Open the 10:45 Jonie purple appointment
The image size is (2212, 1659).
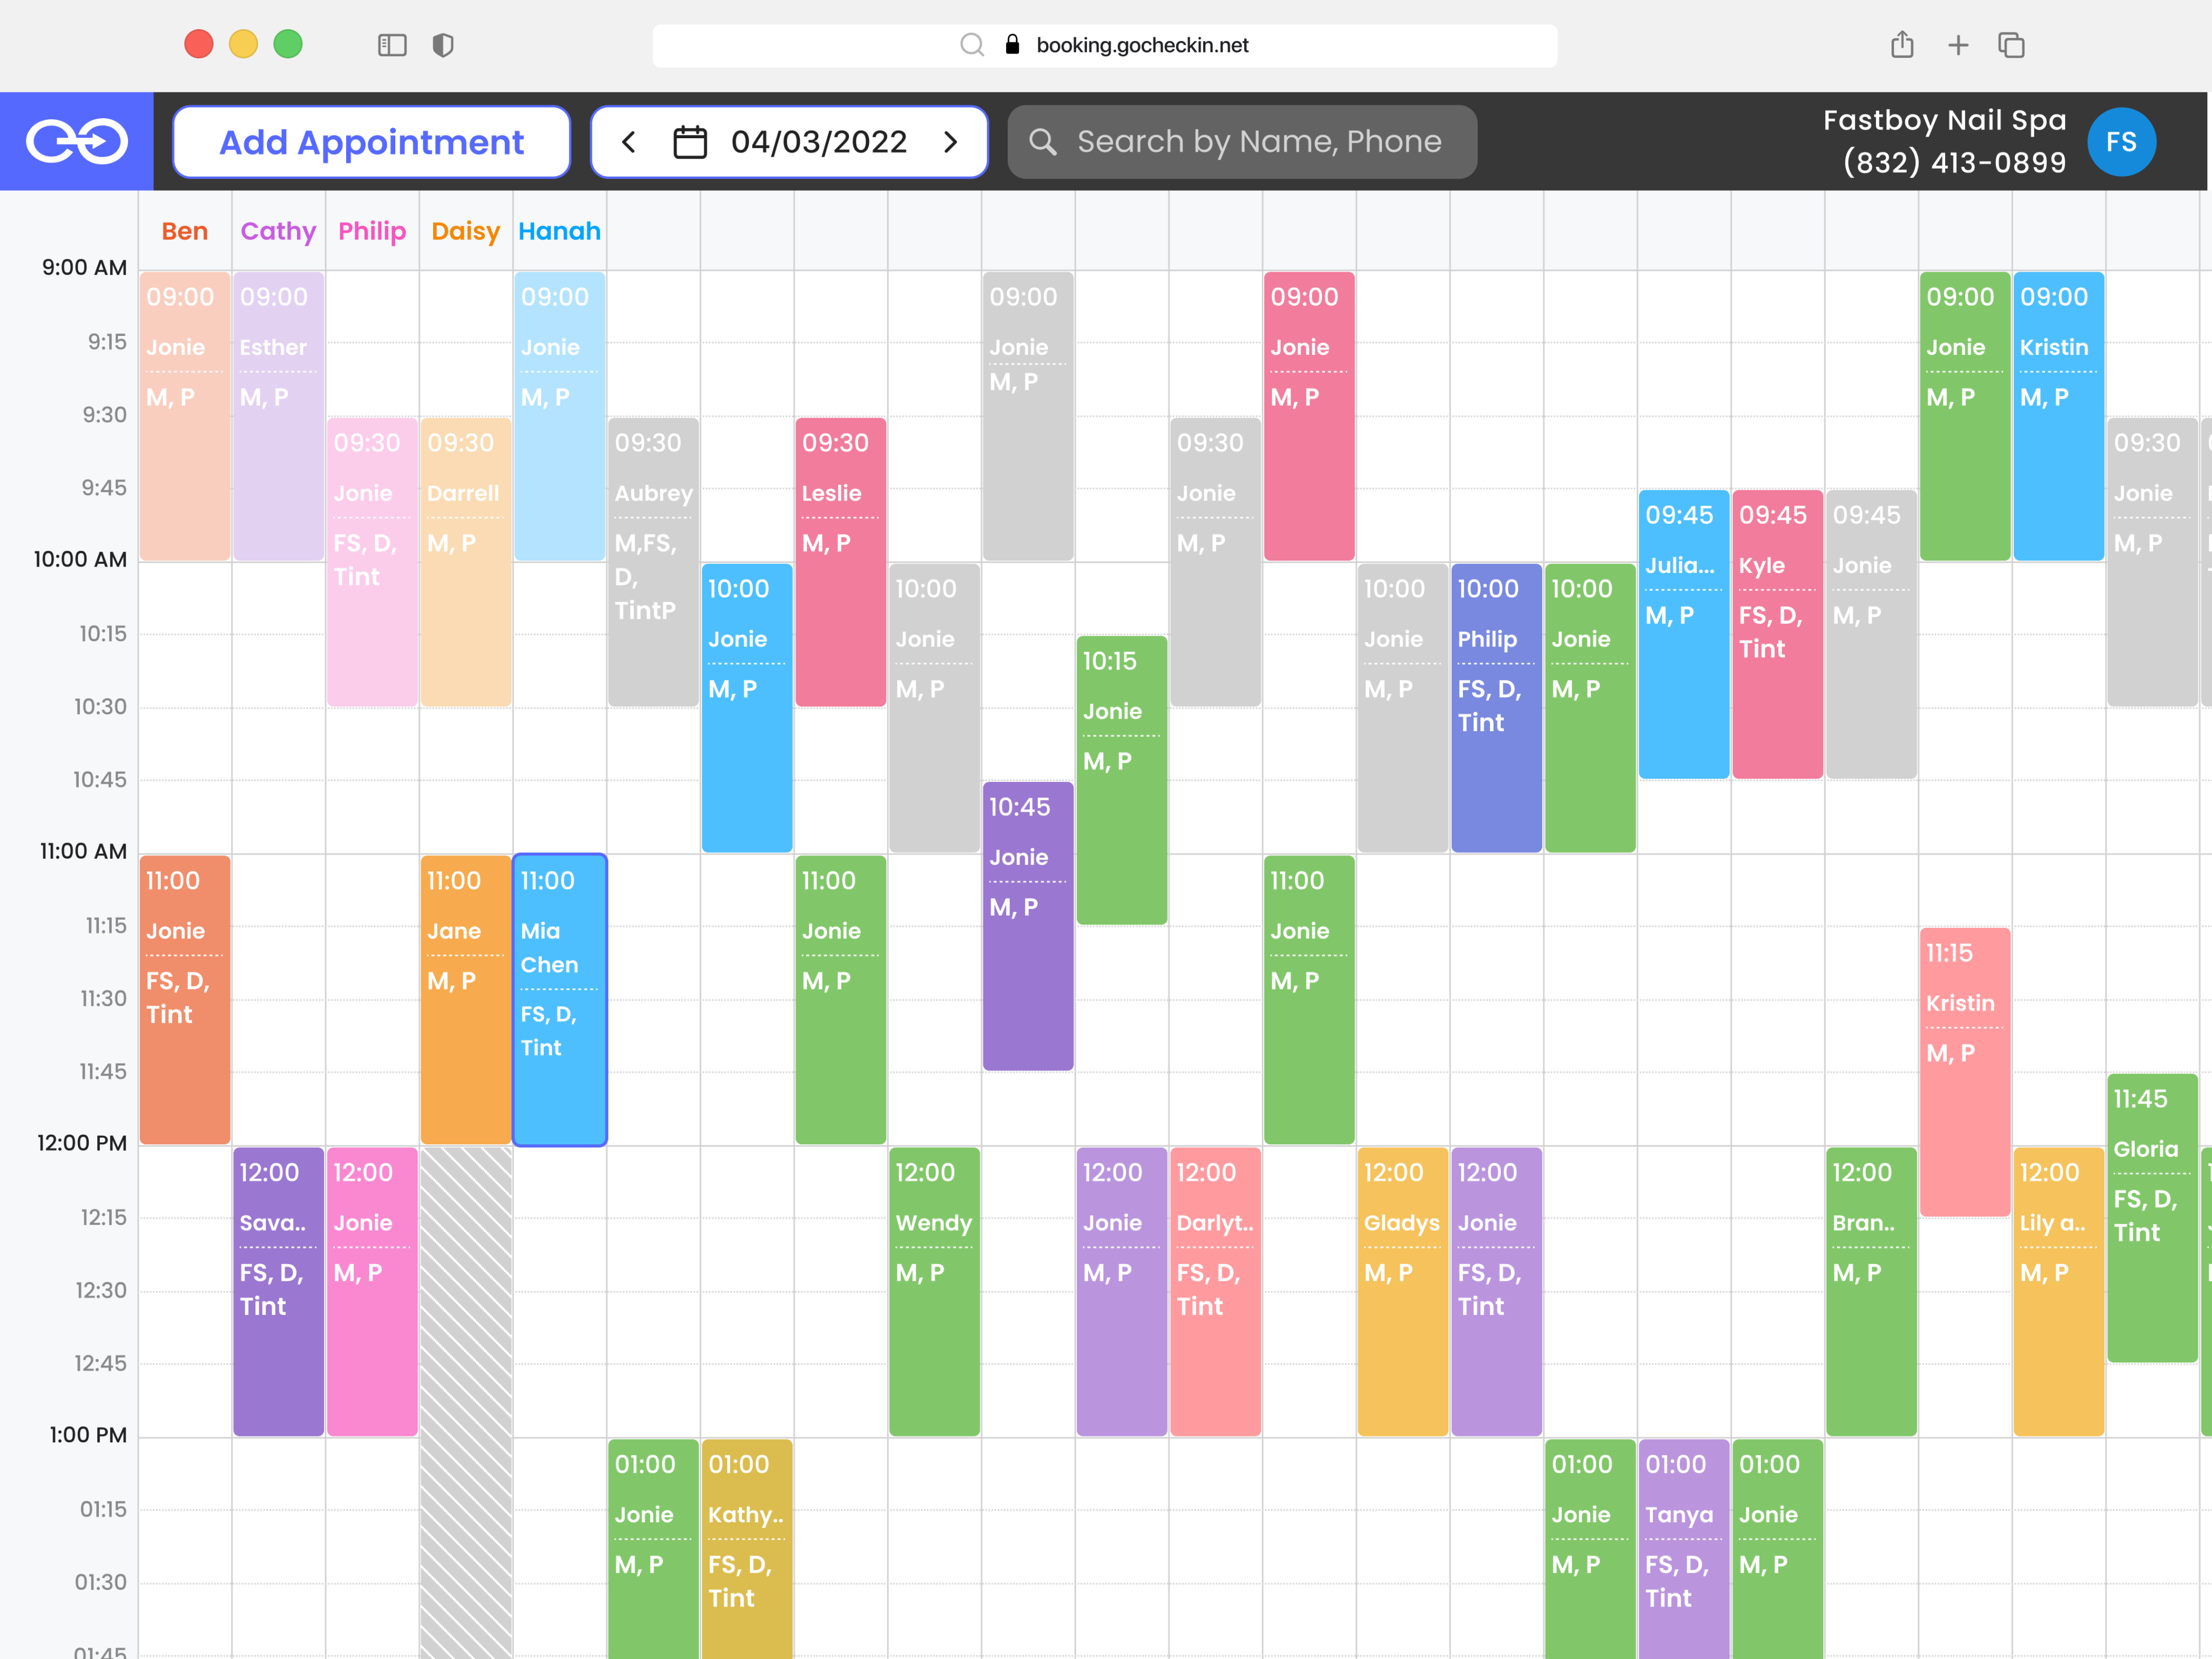tap(1028, 926)
